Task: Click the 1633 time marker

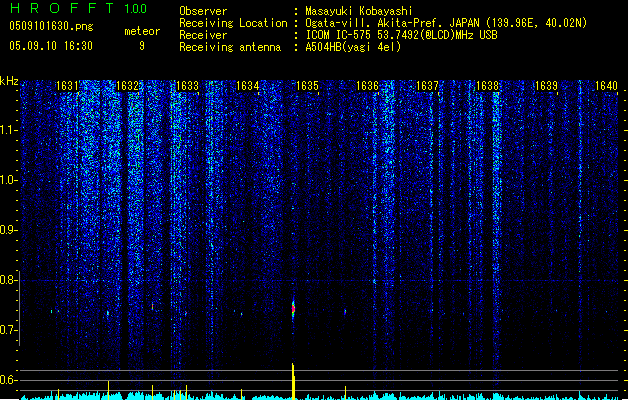Action: click(187, 86)
